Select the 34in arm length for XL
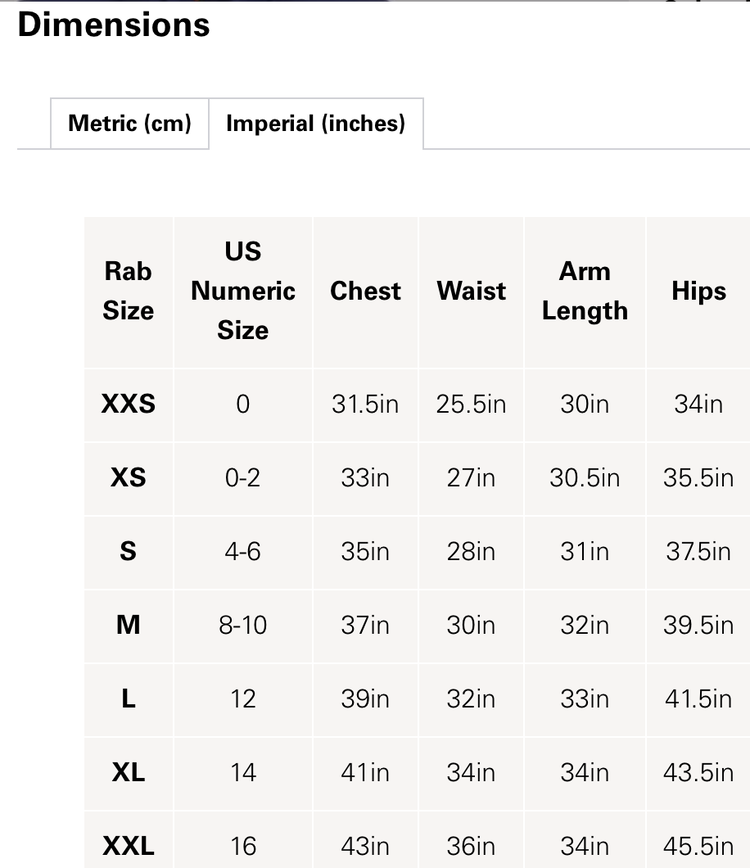The height and width of the screenshot is (868, 750). 584,773
